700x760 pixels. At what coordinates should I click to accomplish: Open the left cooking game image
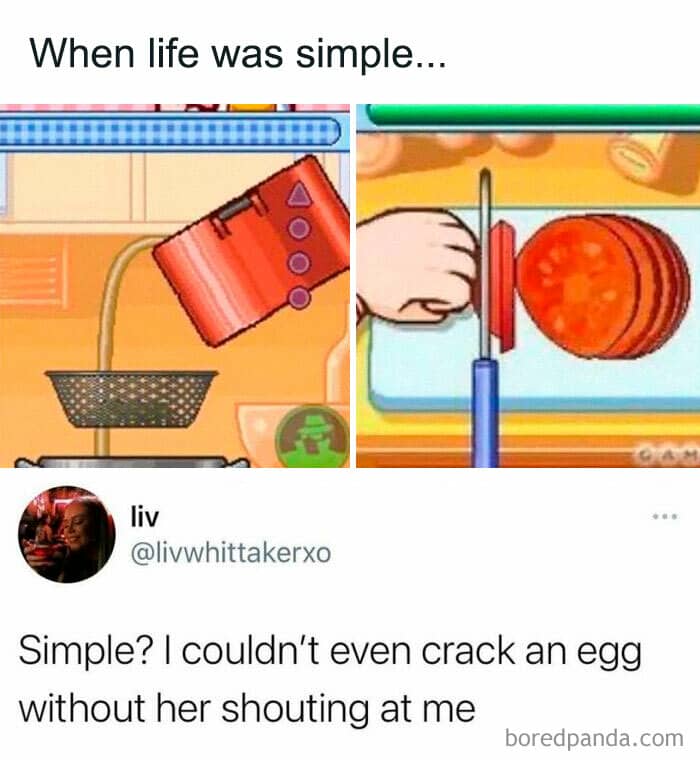click(x=175, y=286)
